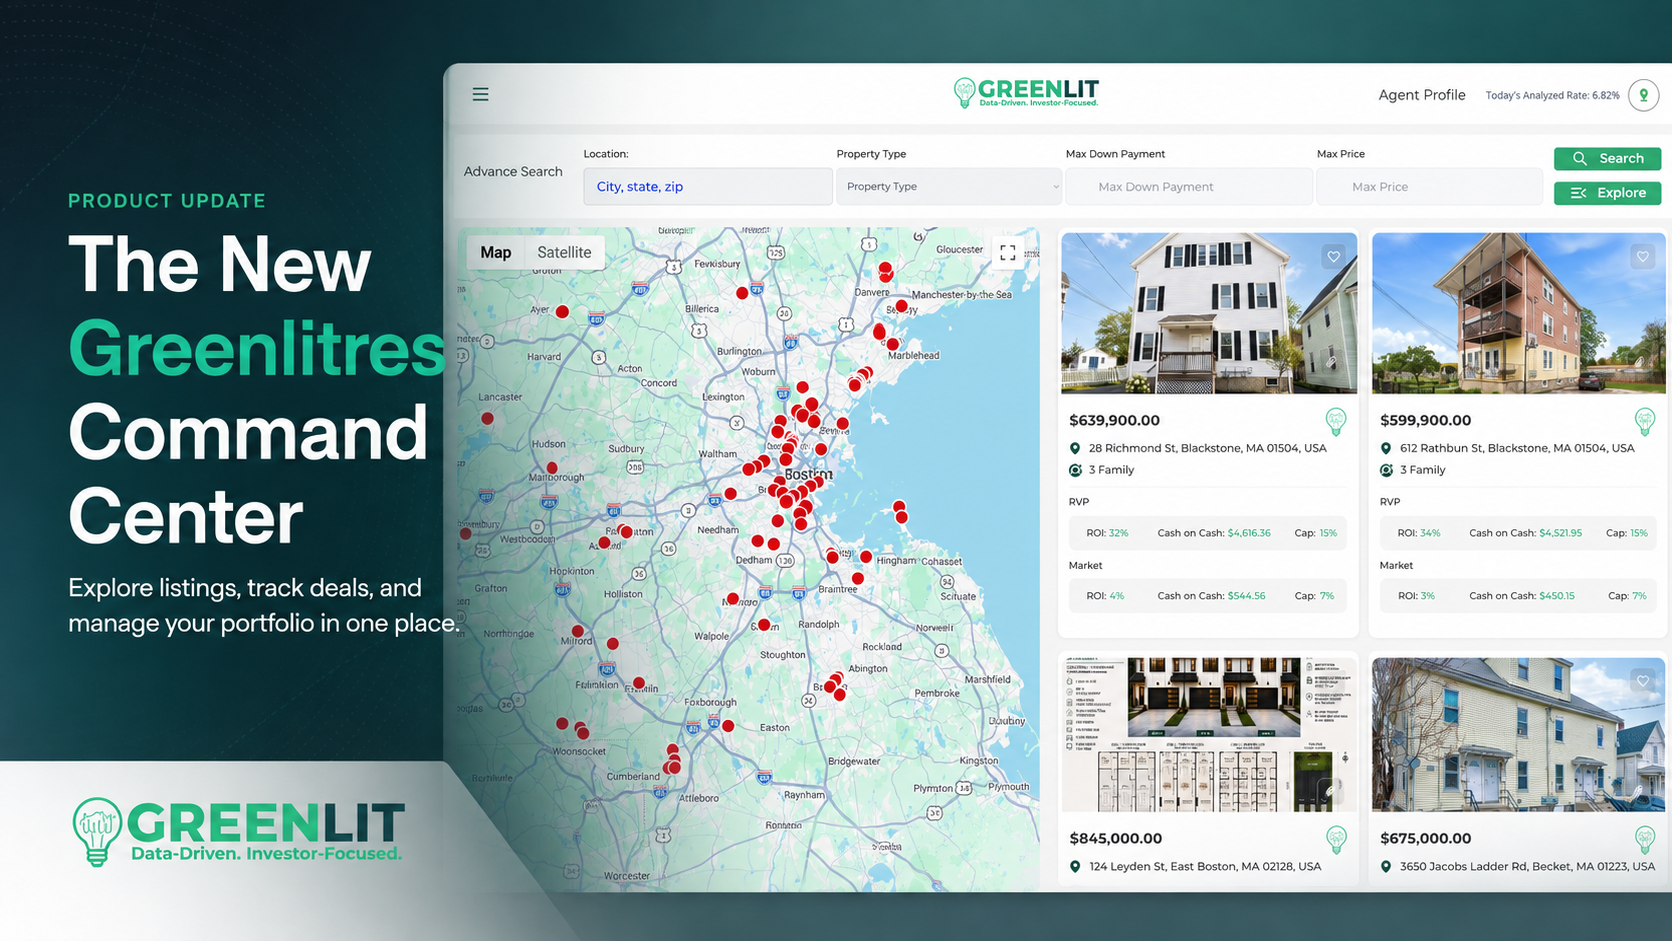This screenshot has width=1672, height=941.
Task: Click the green bulb icon beside $845,000.00
Action: [1336, 839]
